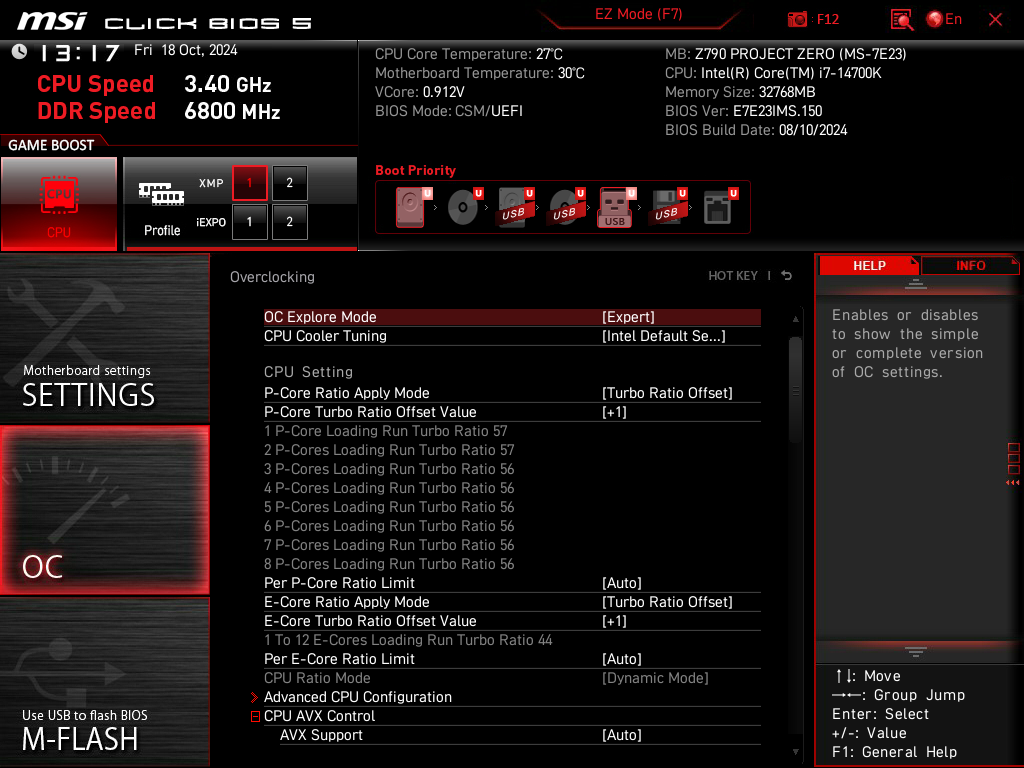Open the OC overclocking section

click(x=104, y=511)
